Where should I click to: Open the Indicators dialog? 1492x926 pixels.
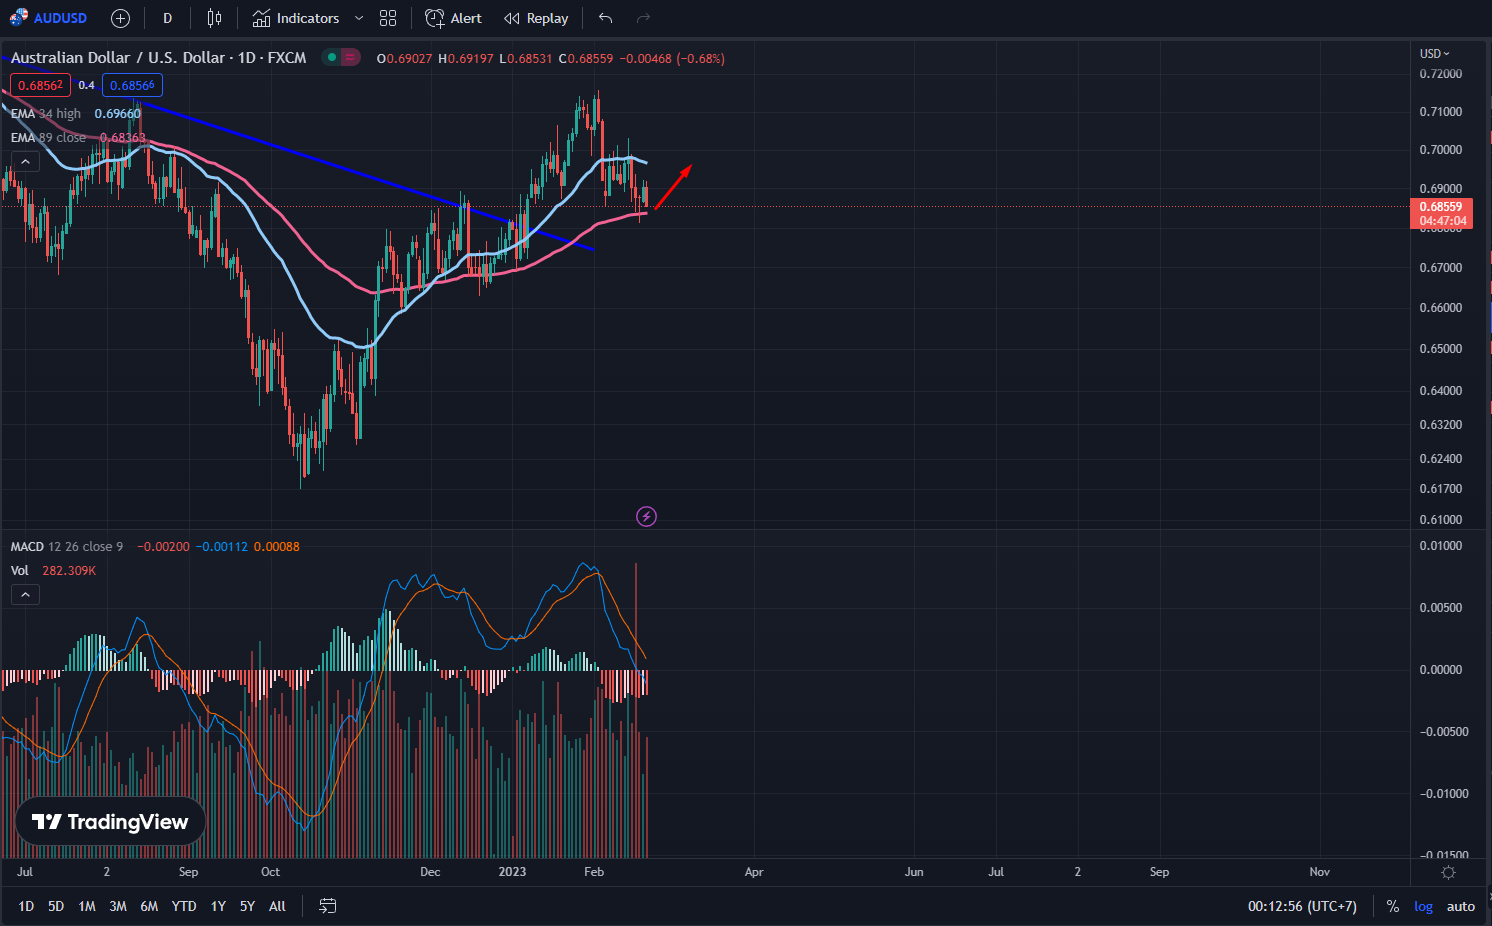pyautogui.click(x=296, y=18)
